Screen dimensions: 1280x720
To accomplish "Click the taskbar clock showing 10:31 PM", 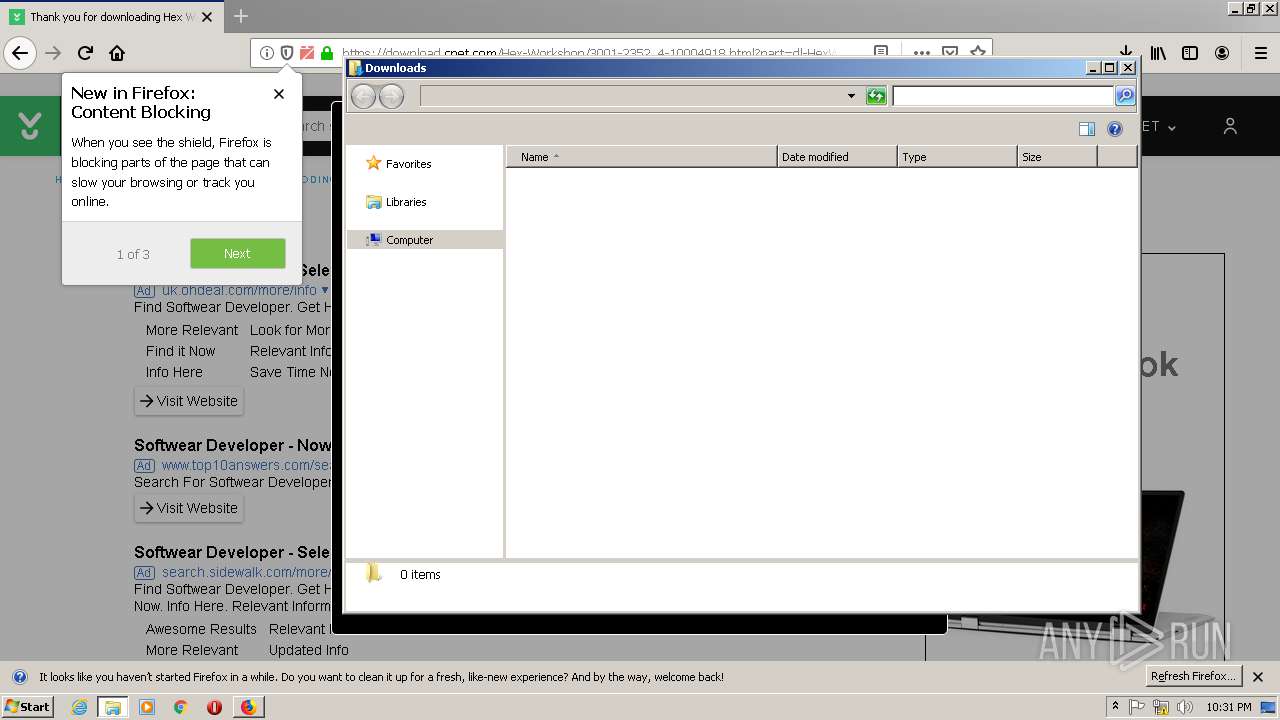I will click(1229, 707).
